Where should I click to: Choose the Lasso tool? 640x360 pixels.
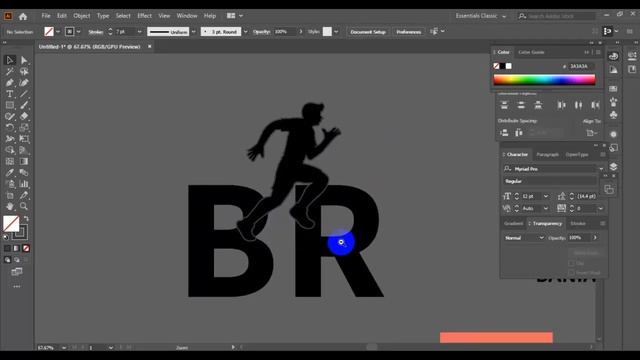(x=24, y=72)
